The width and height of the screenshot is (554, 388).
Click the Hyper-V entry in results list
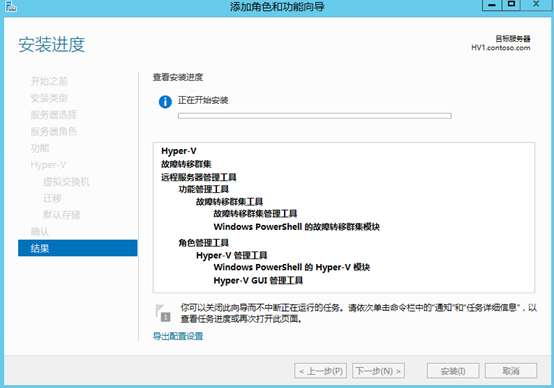[x=179, y=151]
